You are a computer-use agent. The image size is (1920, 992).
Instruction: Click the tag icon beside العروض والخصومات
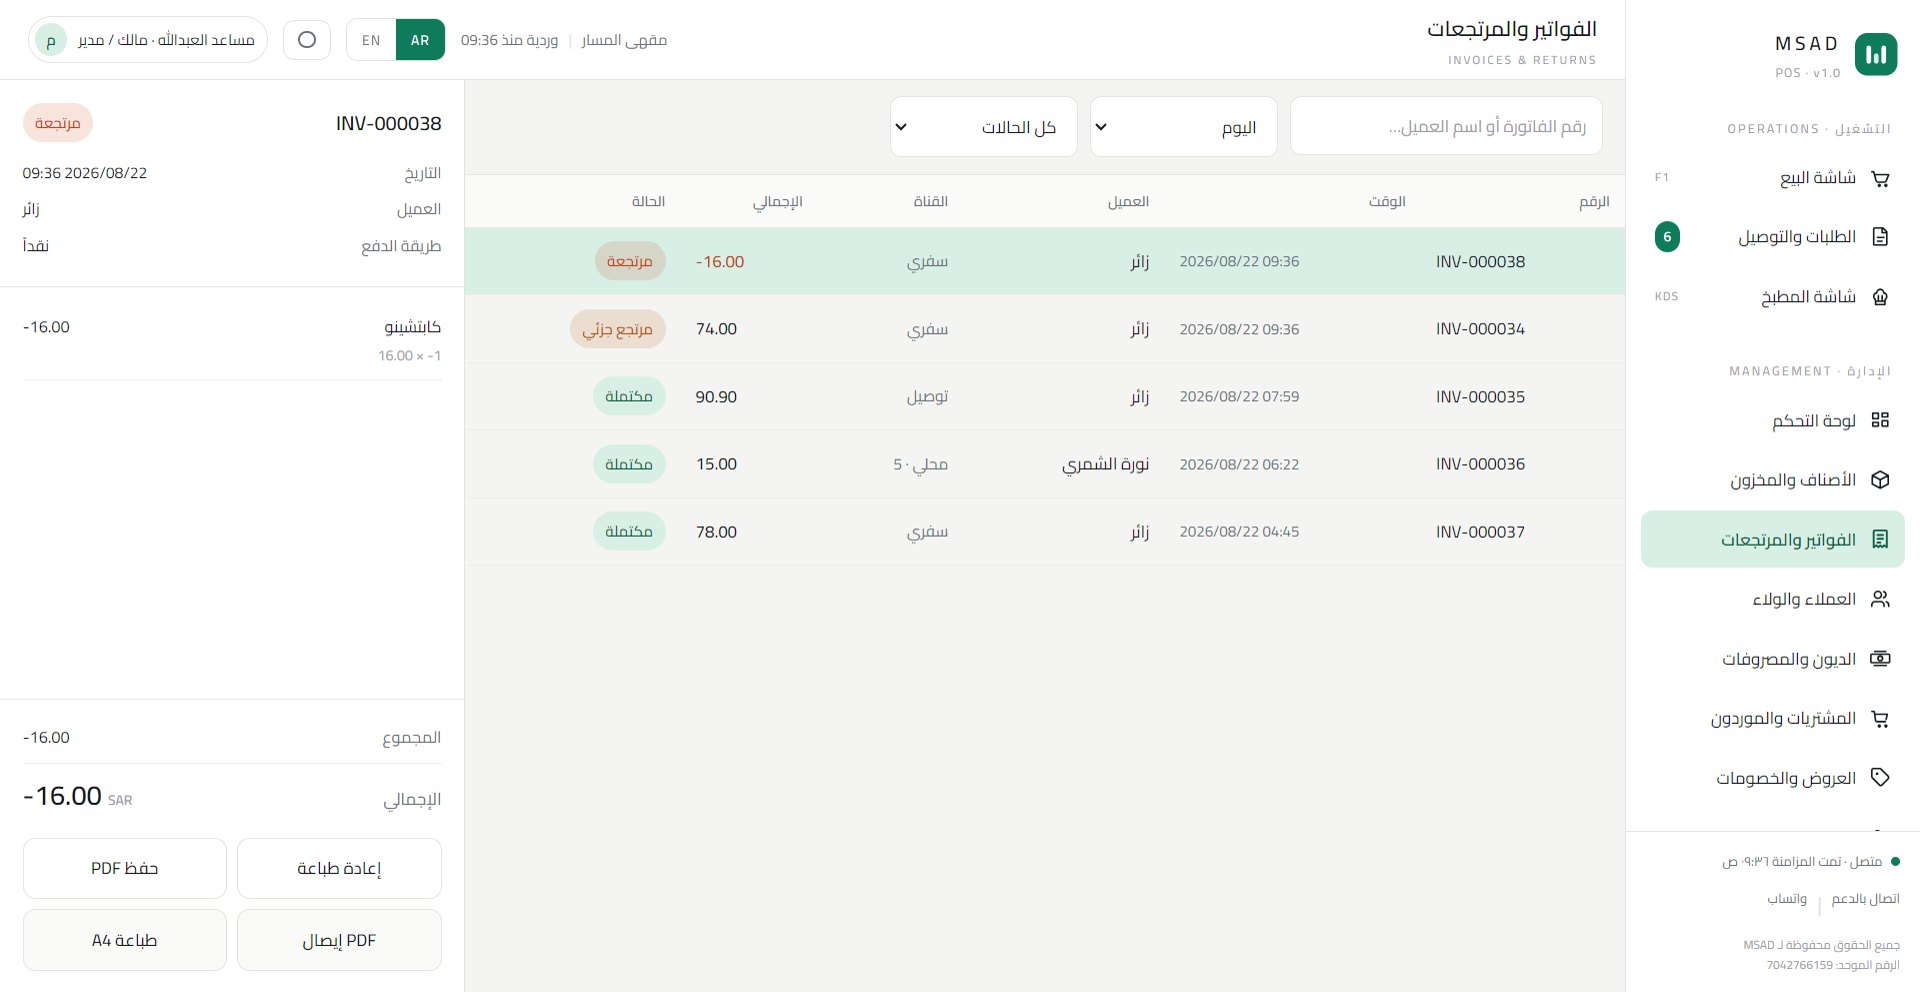tap(1880, 778)
